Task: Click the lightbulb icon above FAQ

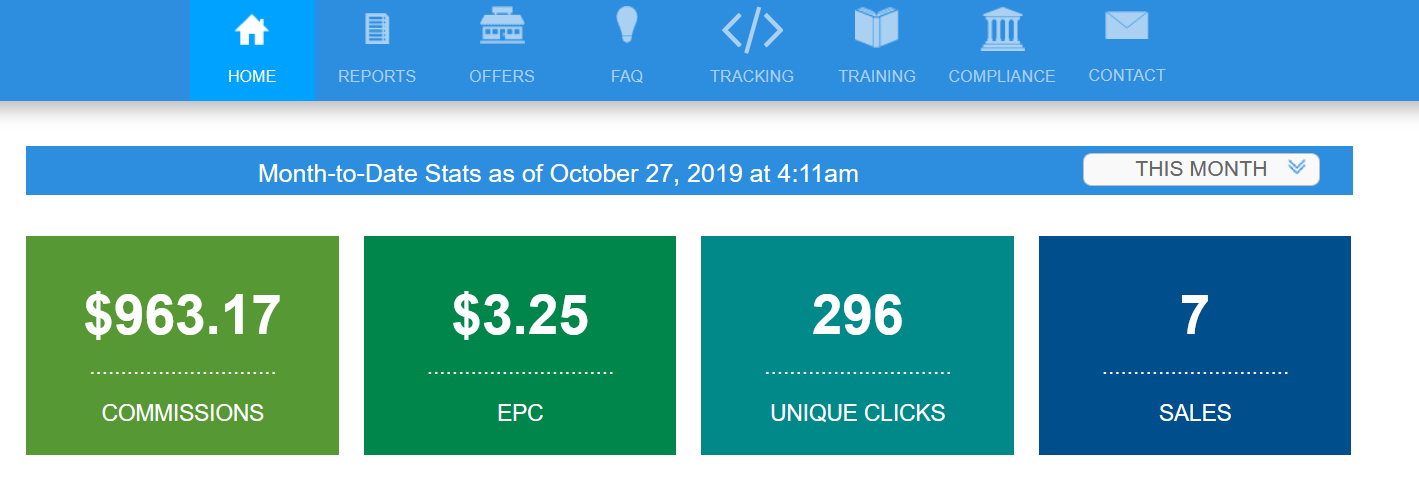Action: click(627, 25)
